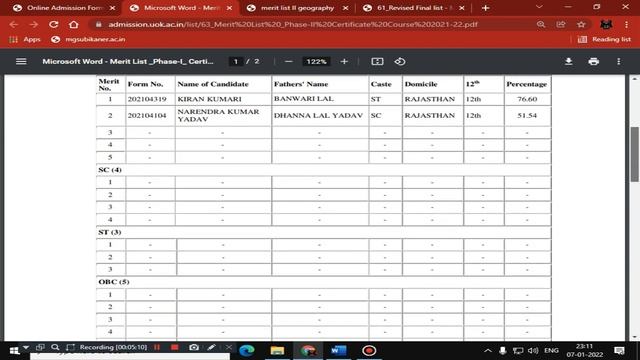The height and width of the screenshot is (360, 640).
Task: Select the recorder pen annotation tool
Action: pos(211,347)
